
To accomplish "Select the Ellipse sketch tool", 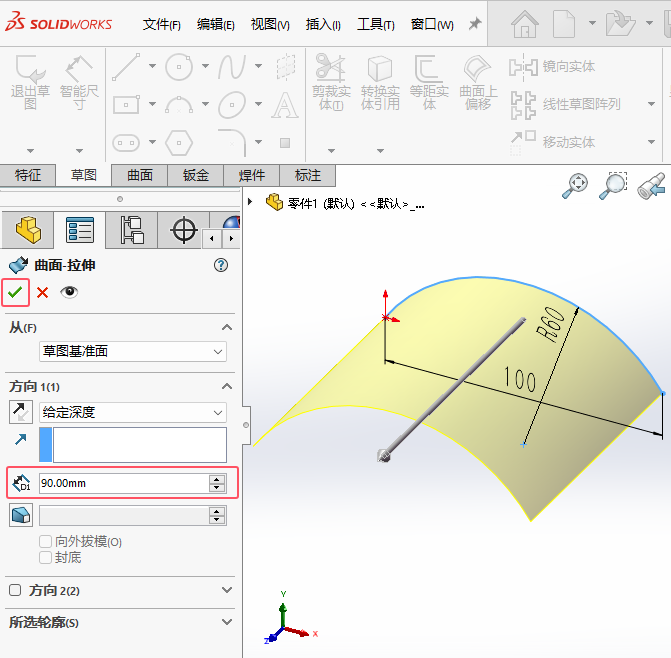I will pos(232,104).
